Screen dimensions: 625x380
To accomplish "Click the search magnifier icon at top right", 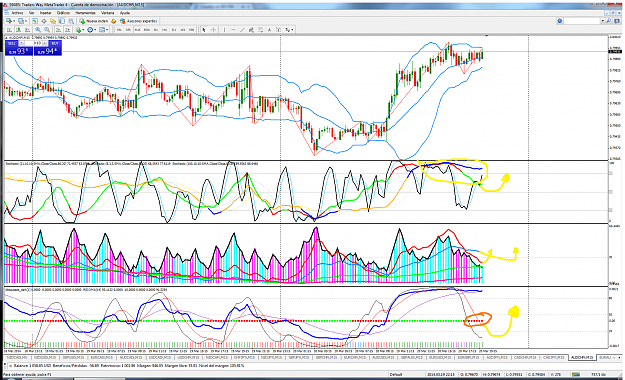I will [x=608, y=21].
